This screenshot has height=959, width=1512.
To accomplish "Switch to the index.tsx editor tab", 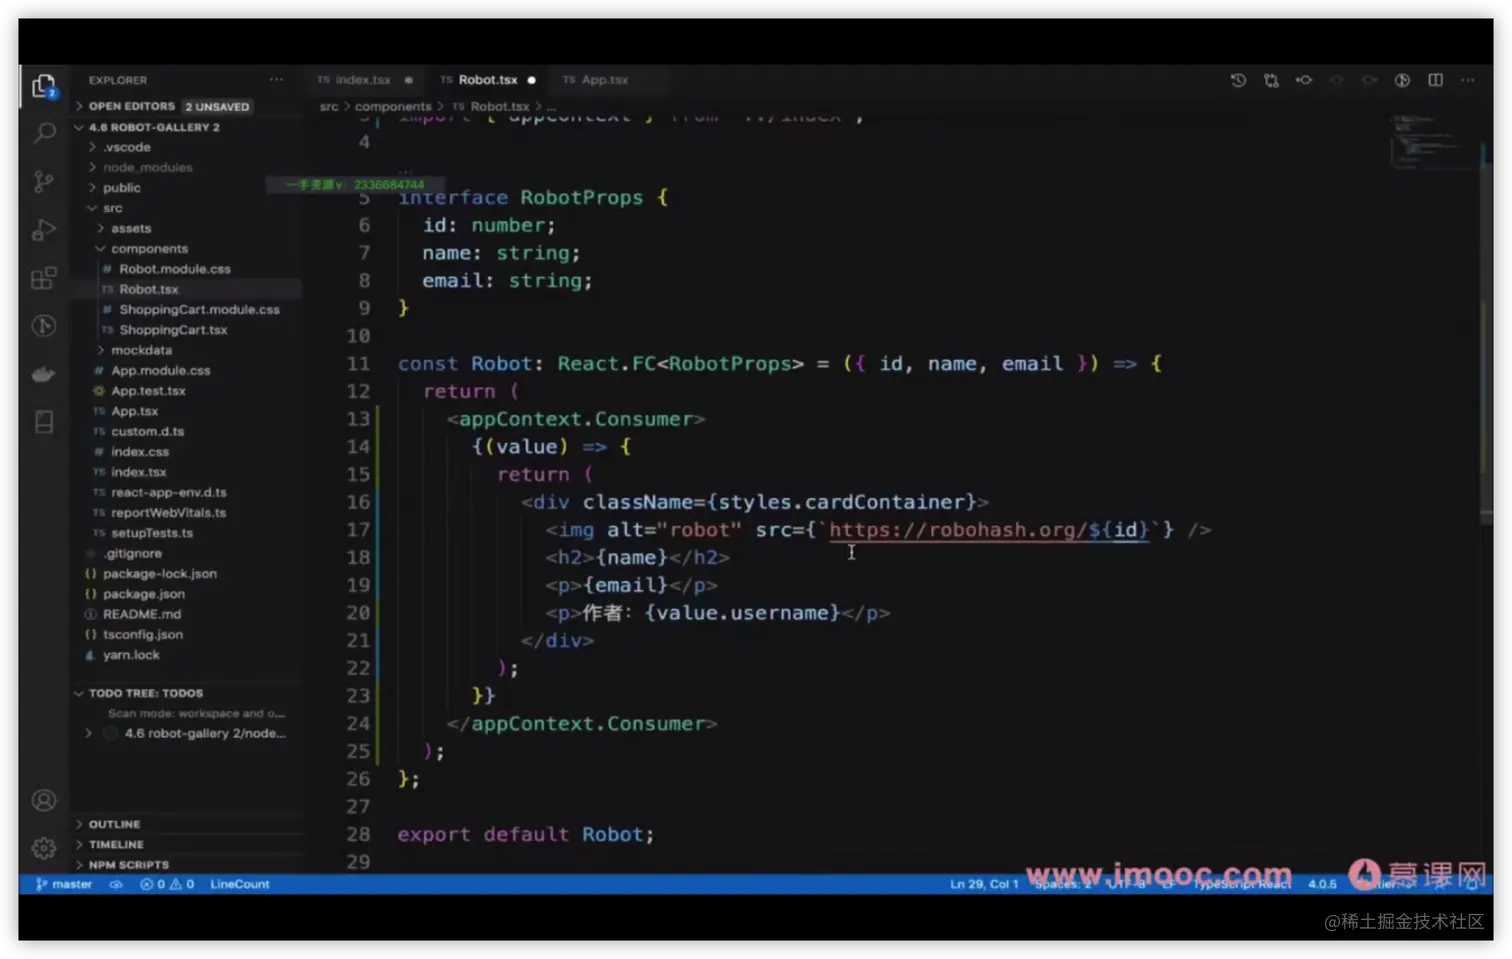I will [x=363, y=80].
